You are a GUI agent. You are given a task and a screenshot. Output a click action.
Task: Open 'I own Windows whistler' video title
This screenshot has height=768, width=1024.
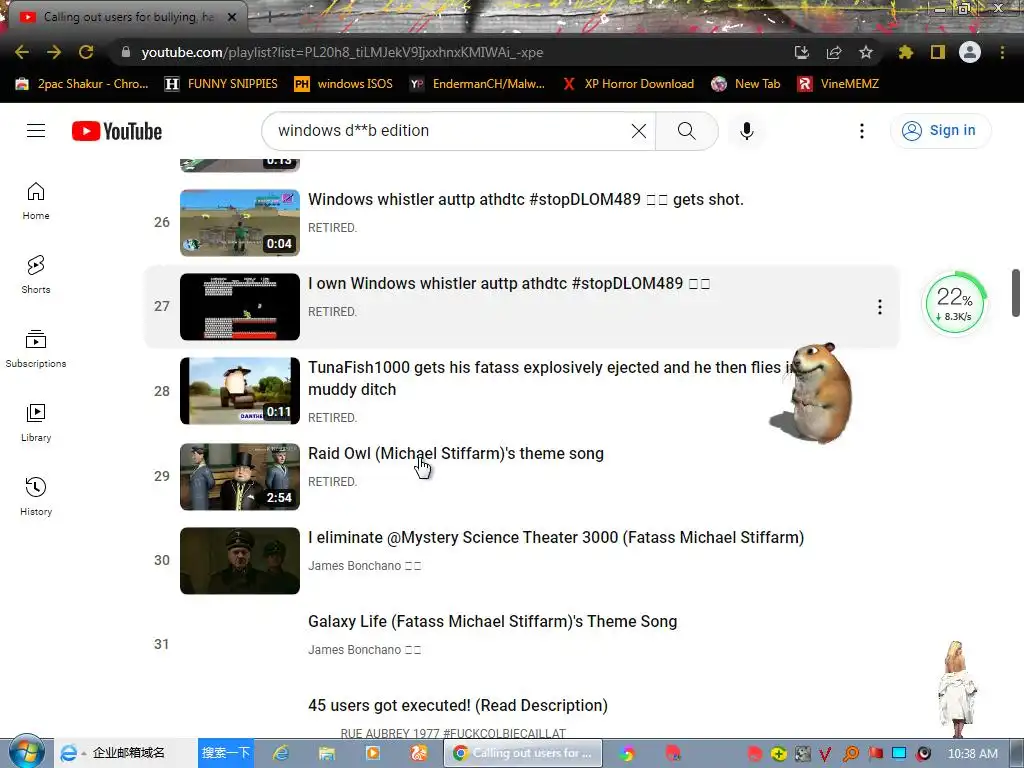[509, 283]
